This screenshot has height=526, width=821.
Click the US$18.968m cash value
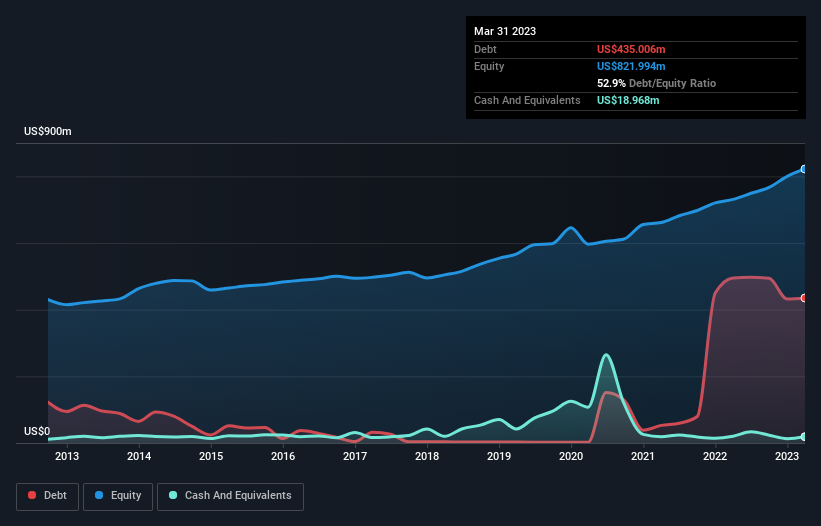click(628, 100)
